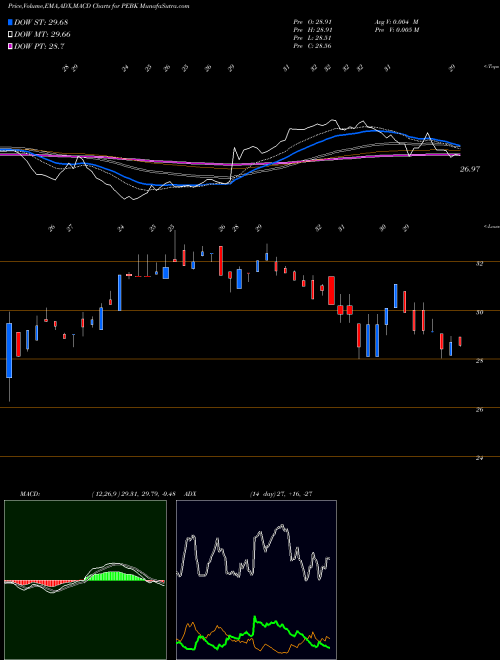Click the 'Pre L: 28.31' value
This screenshot has height=660, width=500.
(312, 38)
